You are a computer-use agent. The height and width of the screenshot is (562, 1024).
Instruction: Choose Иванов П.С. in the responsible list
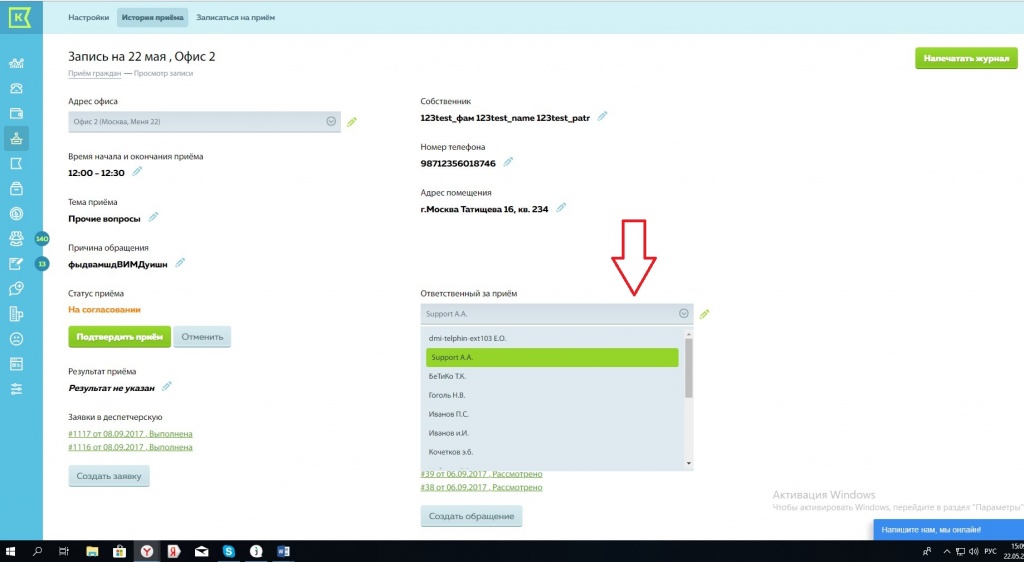coord(448,414)
